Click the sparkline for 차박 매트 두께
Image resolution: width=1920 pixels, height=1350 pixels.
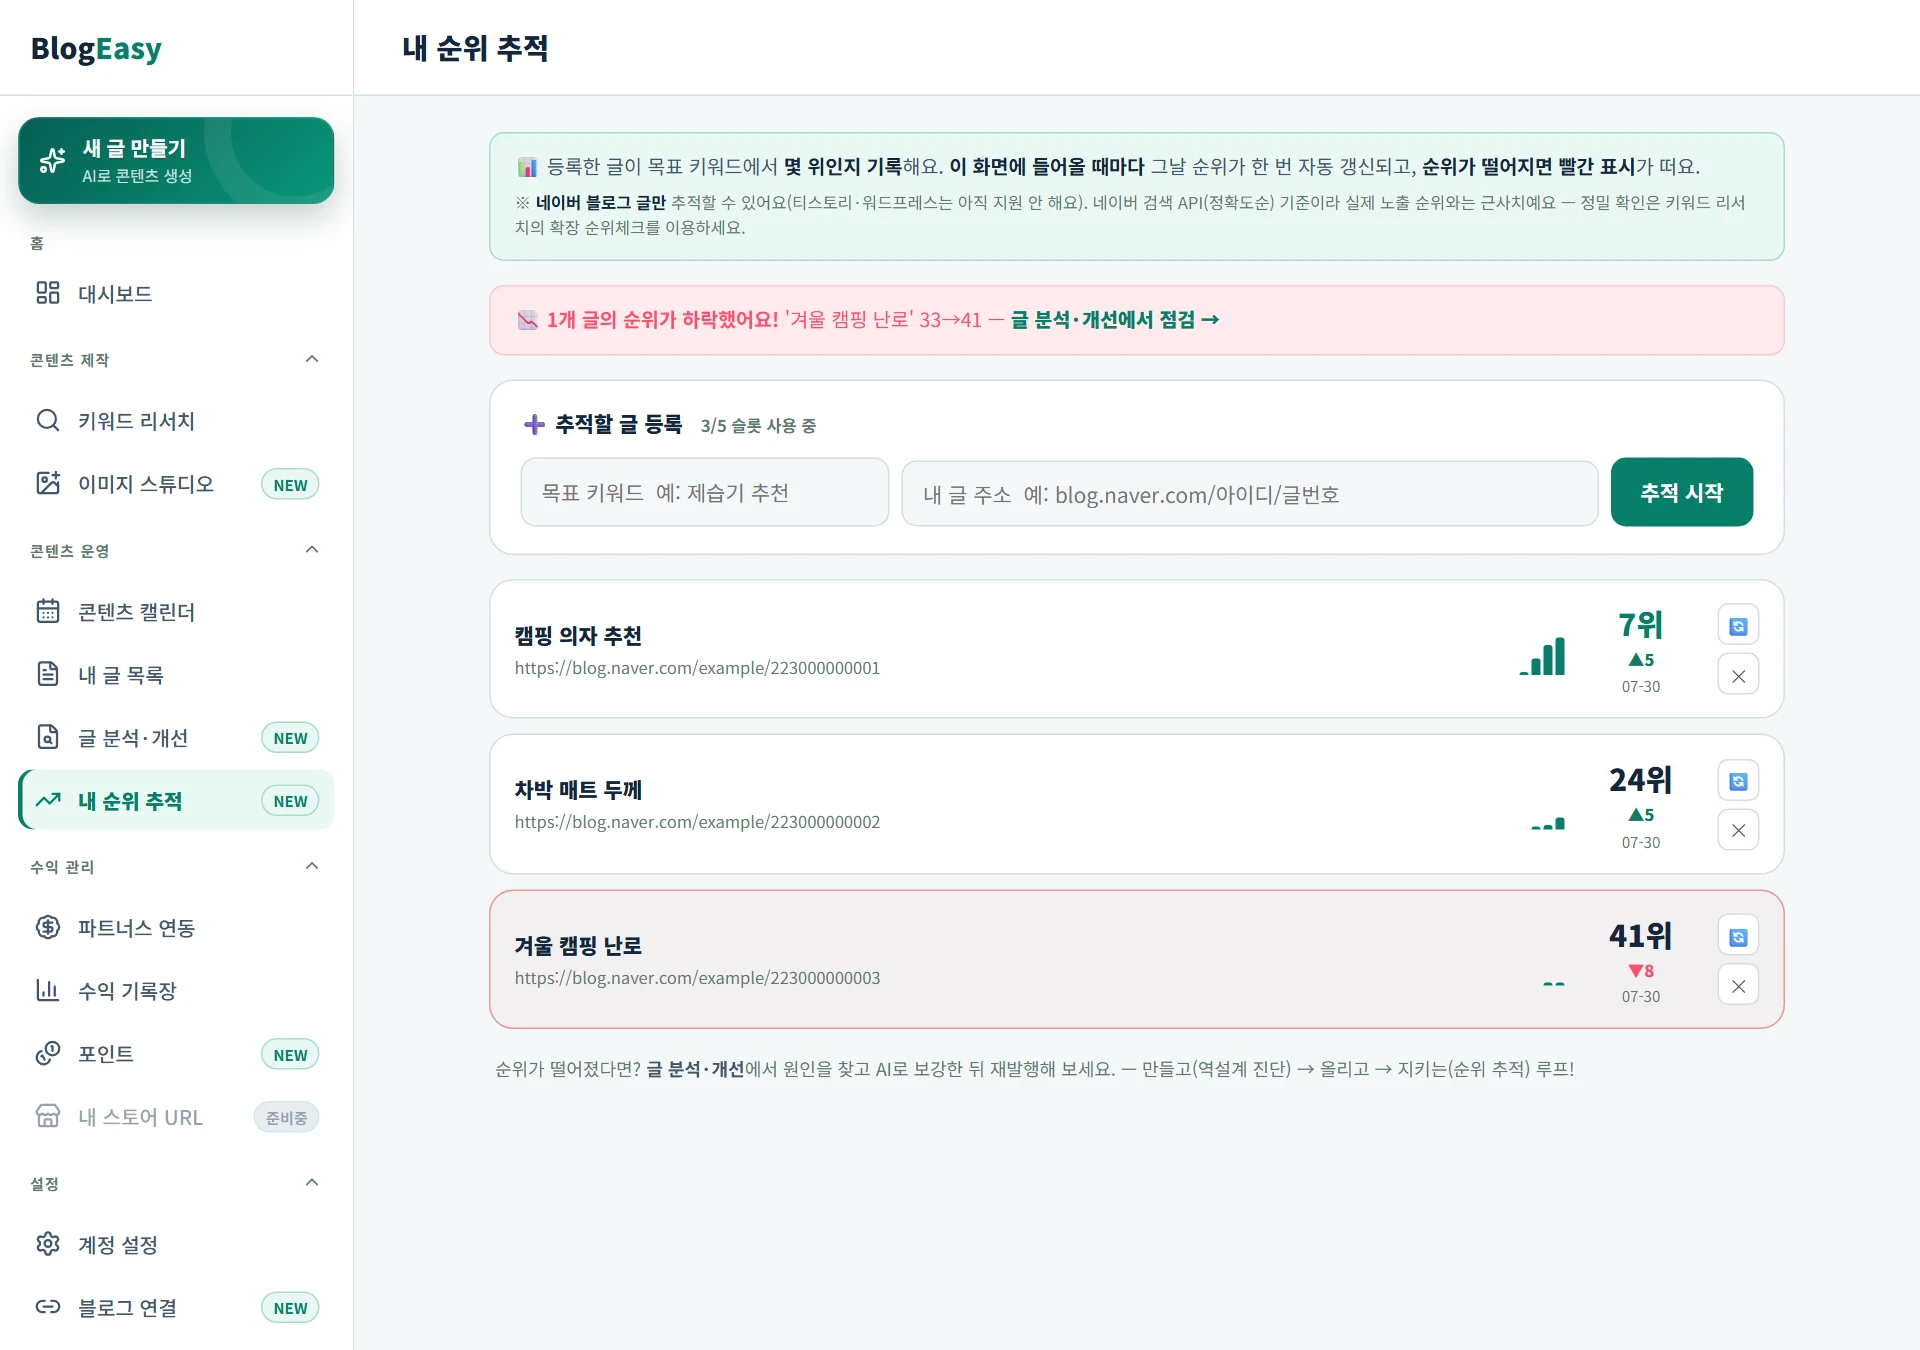click(1548, 824)
